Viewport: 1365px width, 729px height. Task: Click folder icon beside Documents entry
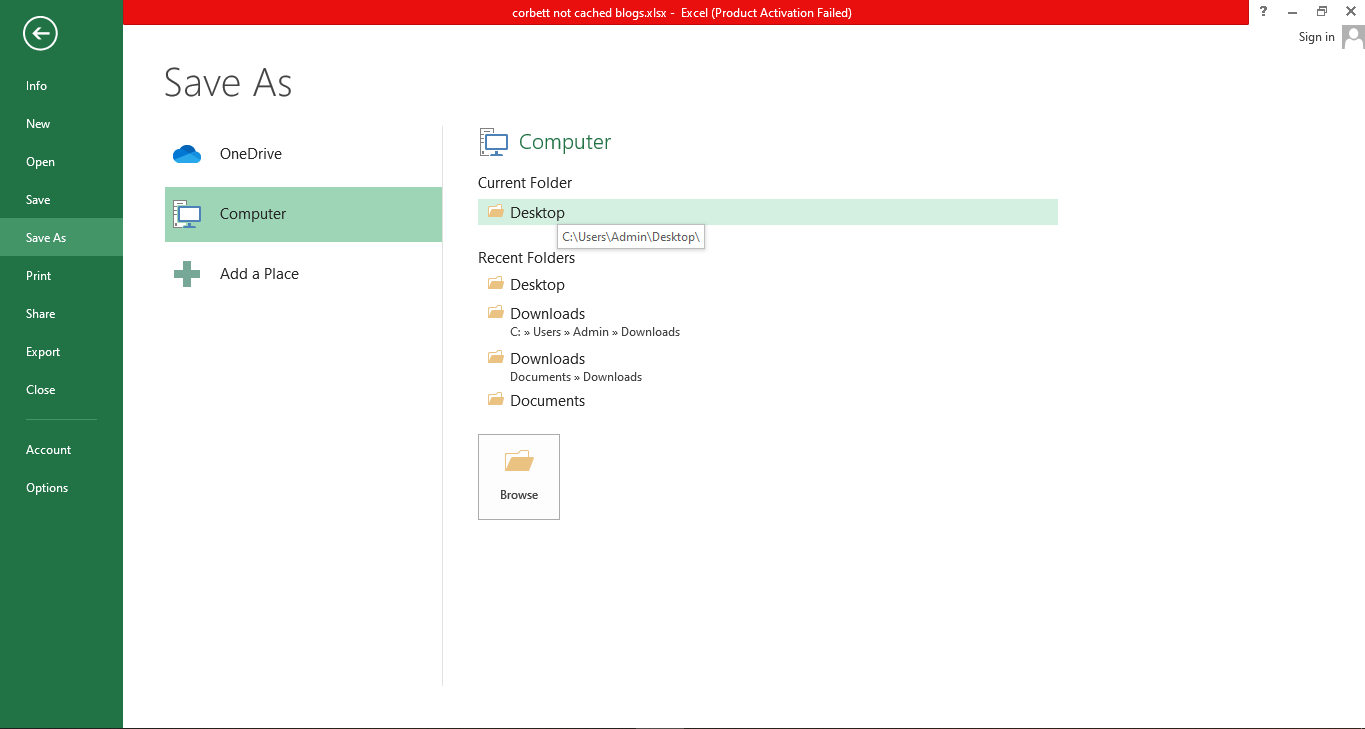click(495, 399)
